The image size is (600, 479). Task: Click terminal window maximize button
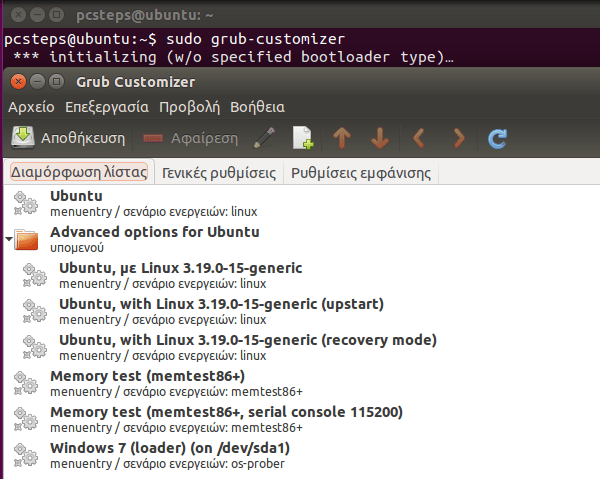(x=57, y=15)
